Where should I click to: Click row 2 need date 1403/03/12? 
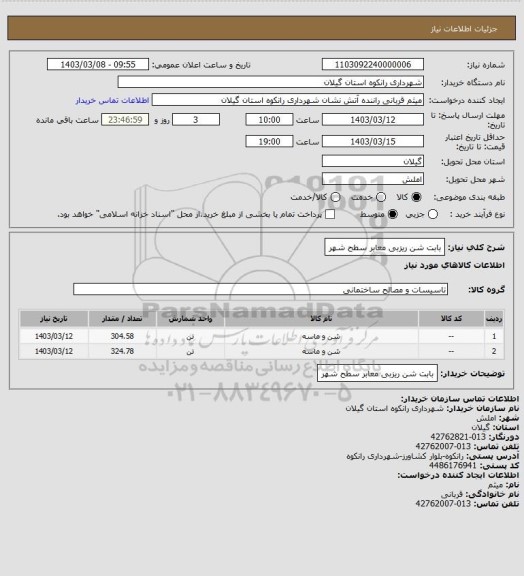pyautogui.click(x=54, y=351)
